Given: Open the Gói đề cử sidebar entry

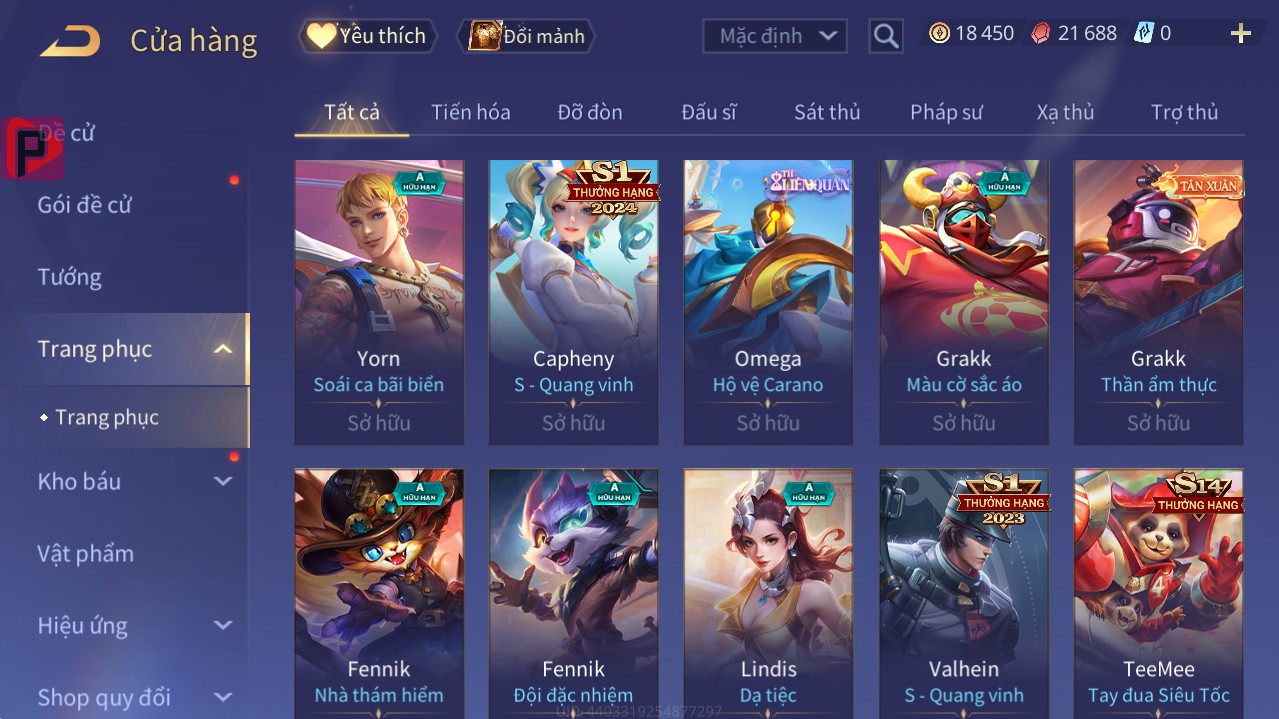Looking at the screenshot, I should 85,205.
